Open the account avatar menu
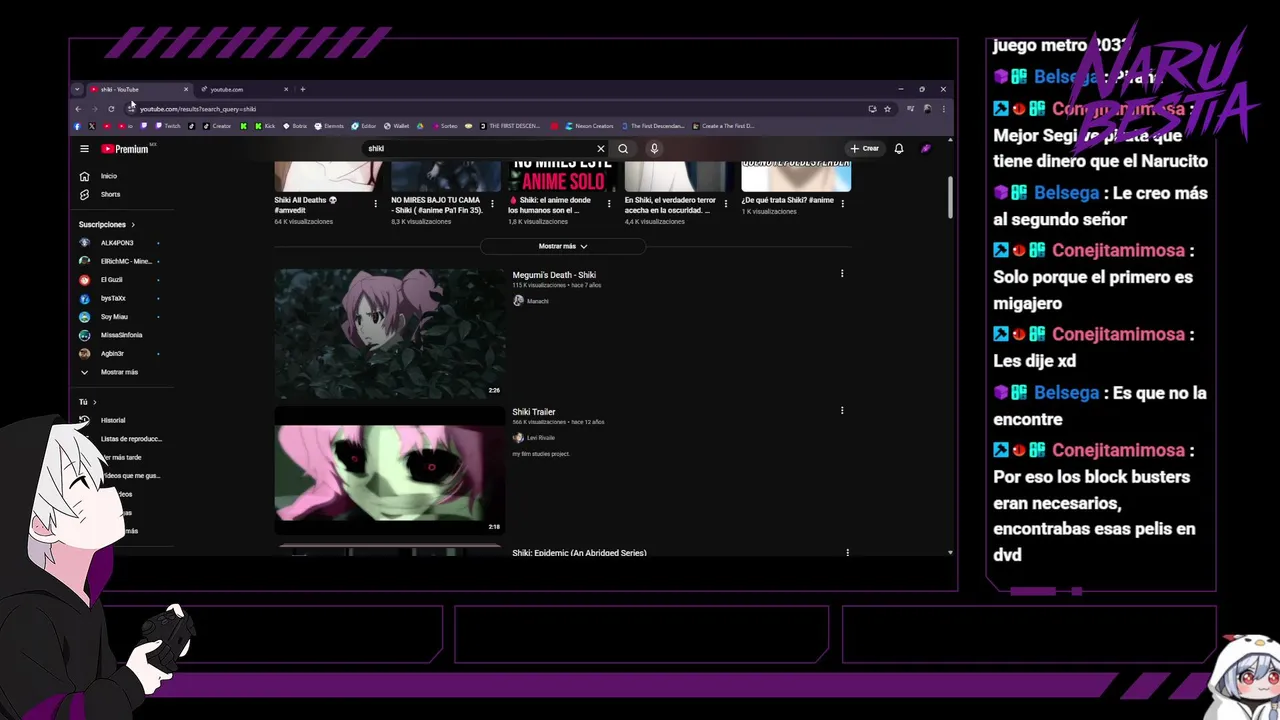The image size is (1280, 720). point(926,149)
